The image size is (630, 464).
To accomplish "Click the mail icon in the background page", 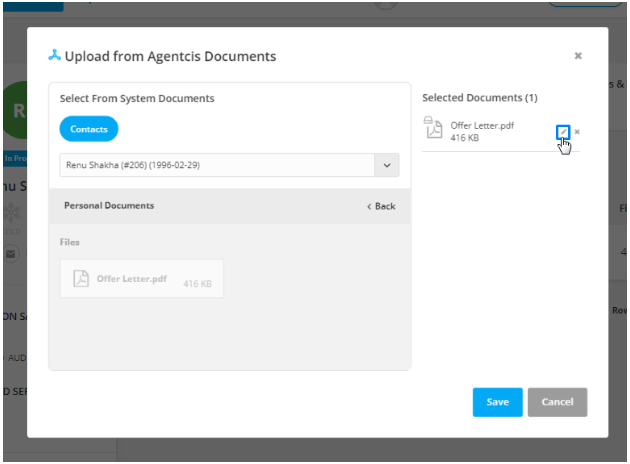I will coord(11,254).
